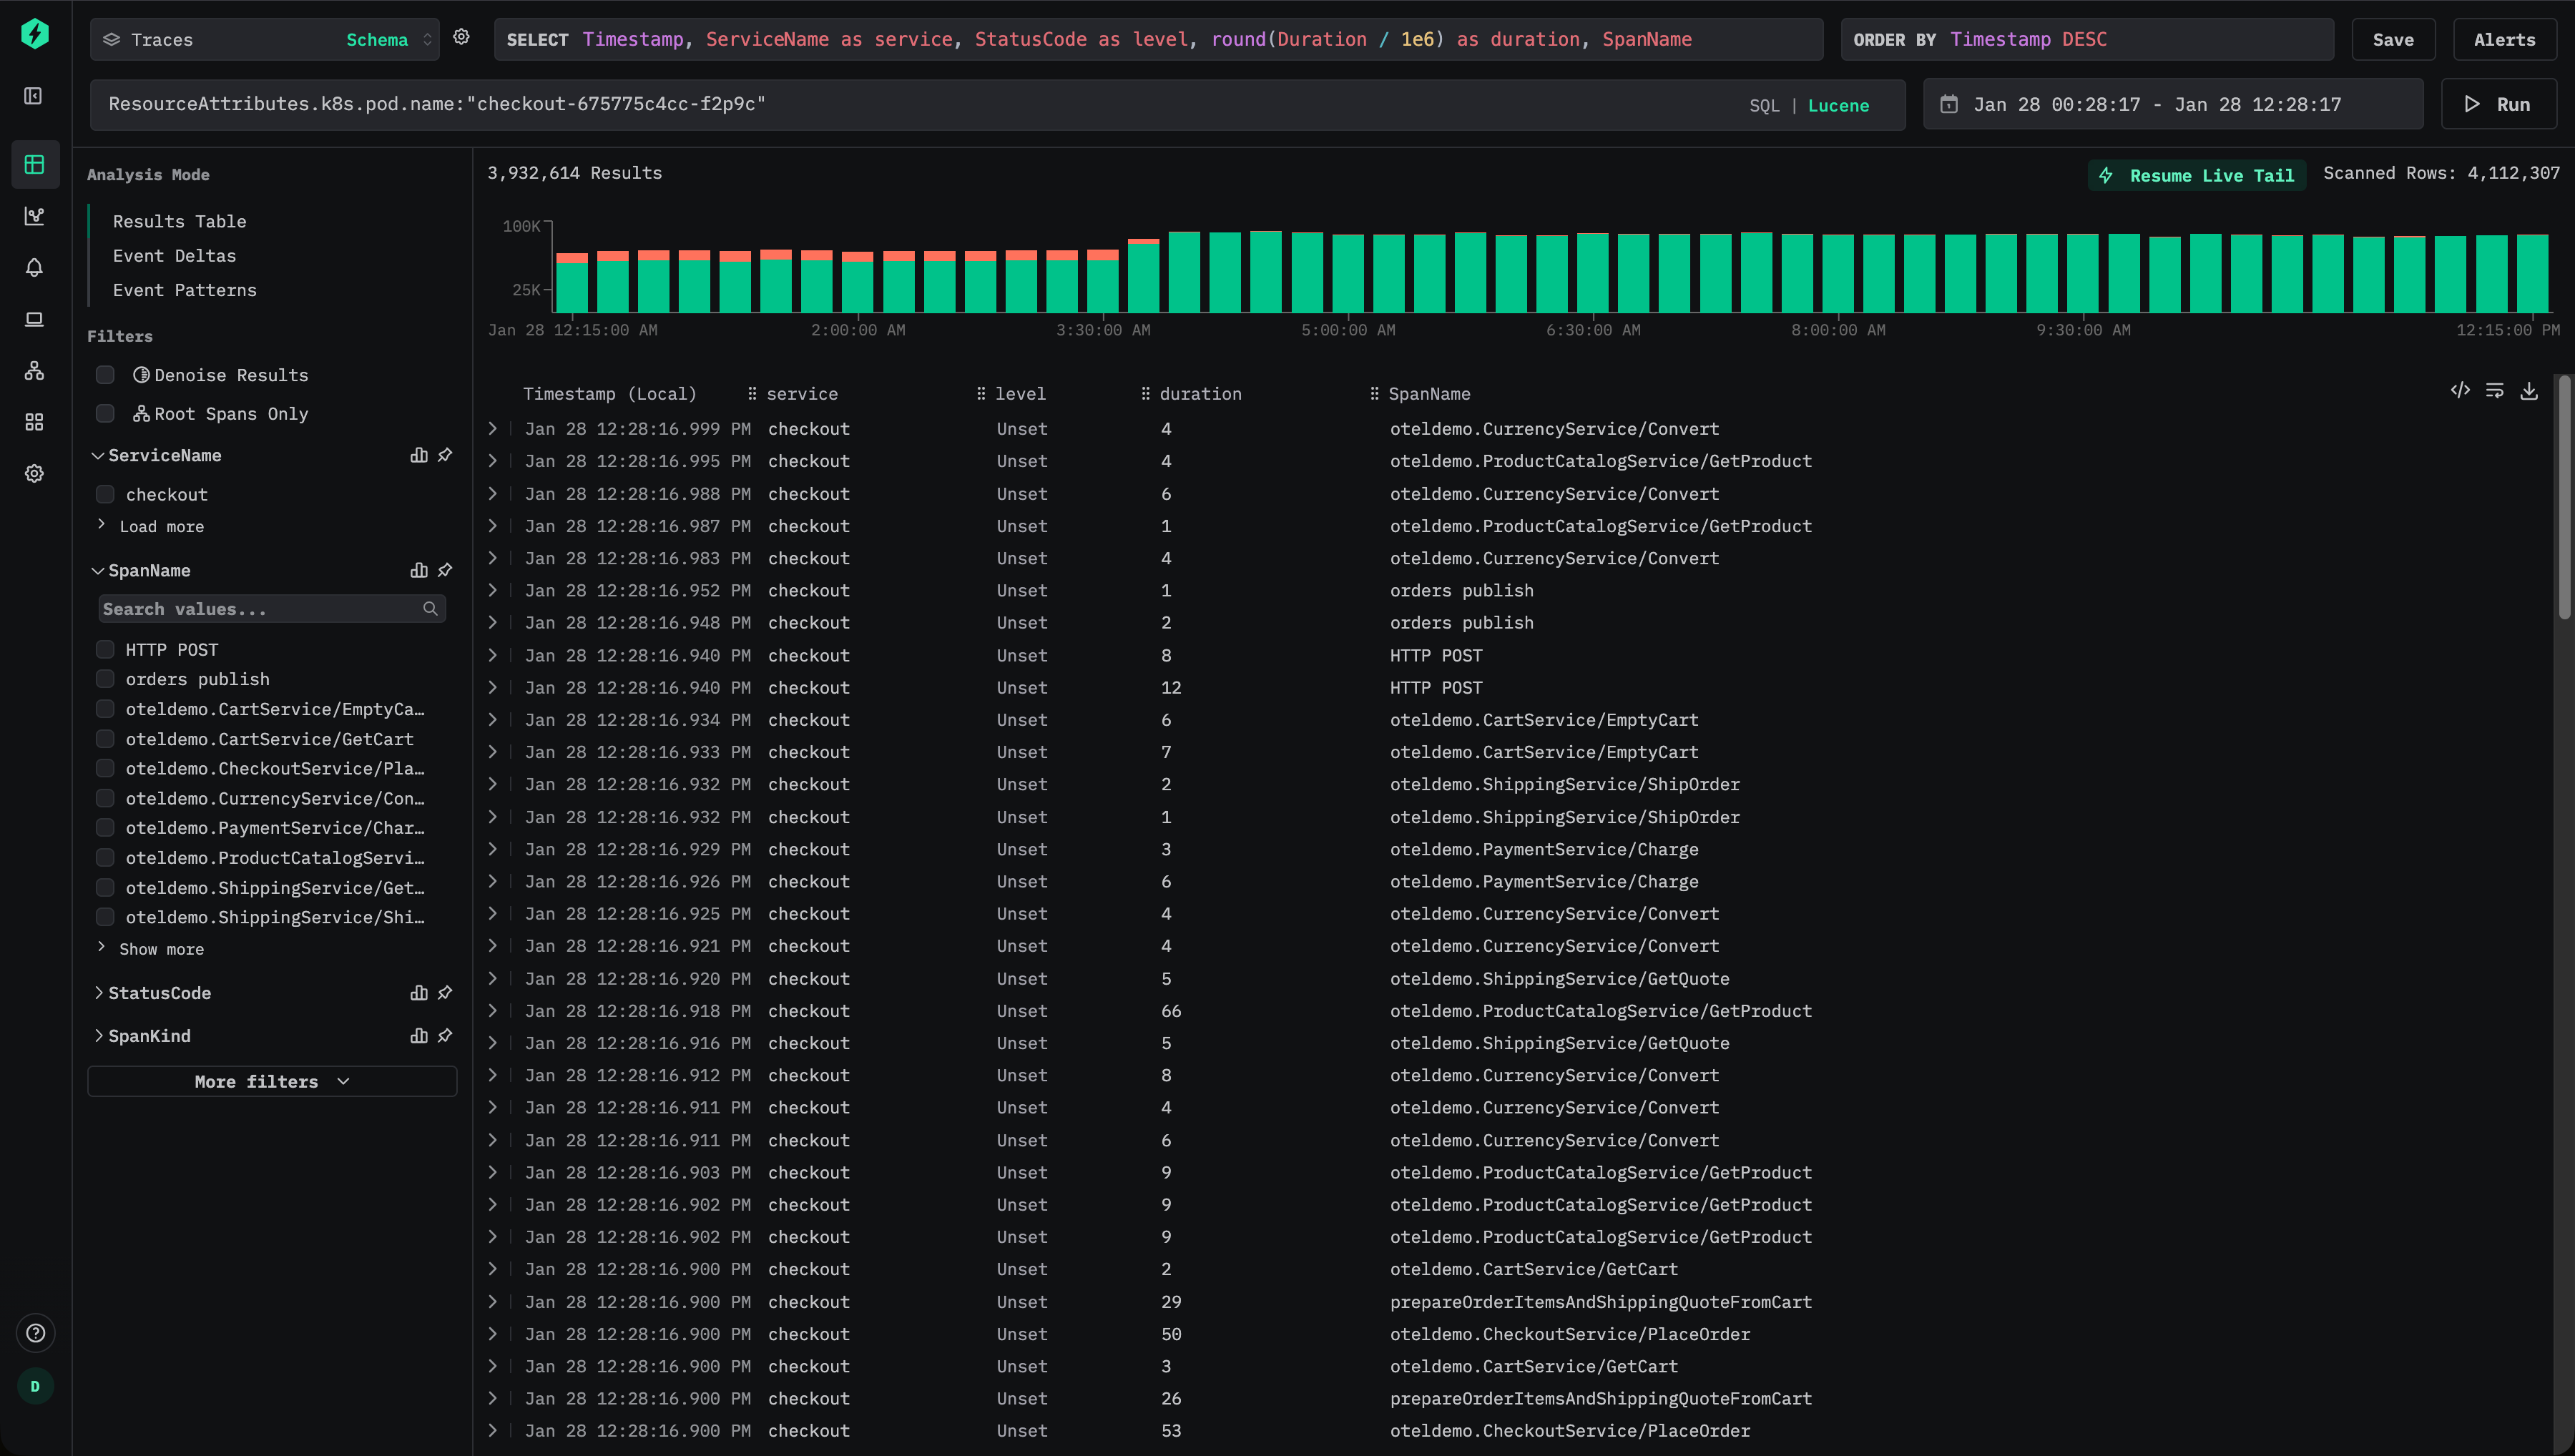Select Event Patterns analysis mode
2575x1456 pixels.
(x=184, y=290)
